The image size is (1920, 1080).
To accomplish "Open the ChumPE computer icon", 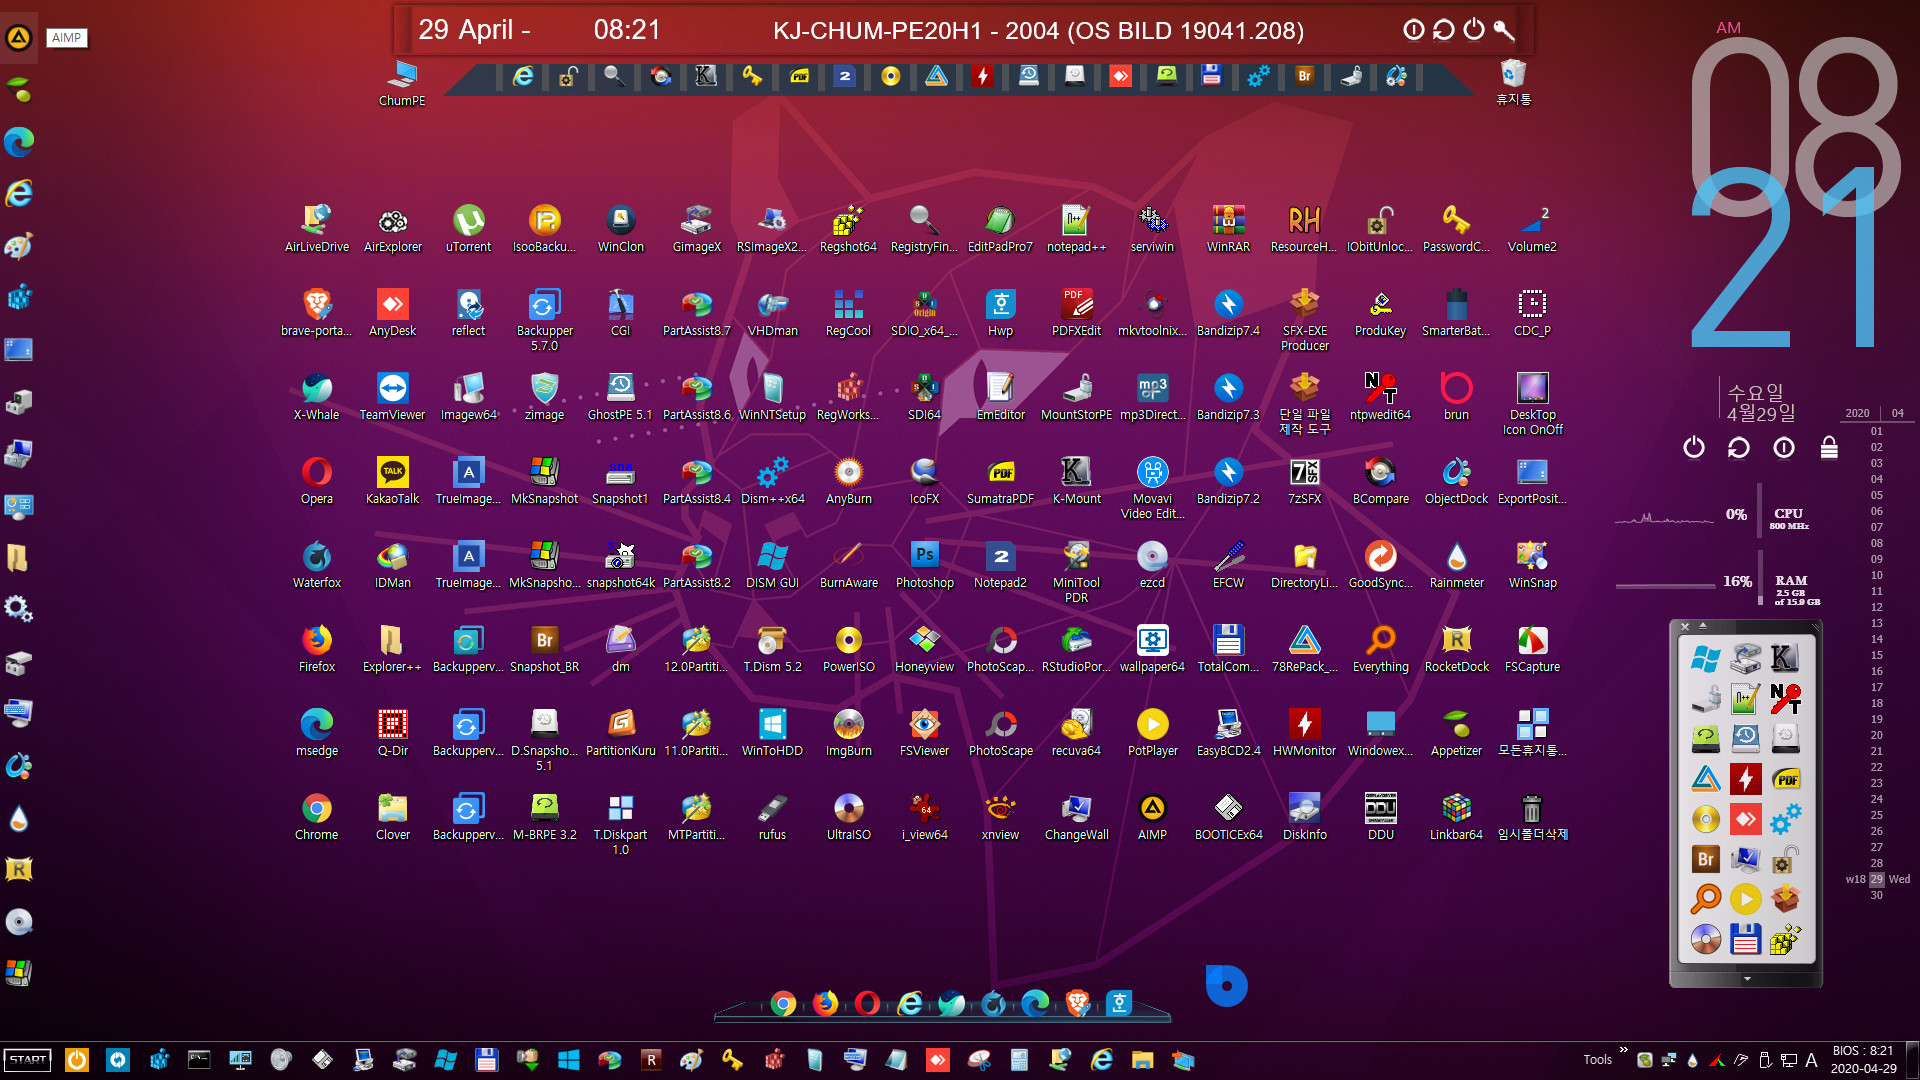I will pyautogui.click(x=402, y=83).
